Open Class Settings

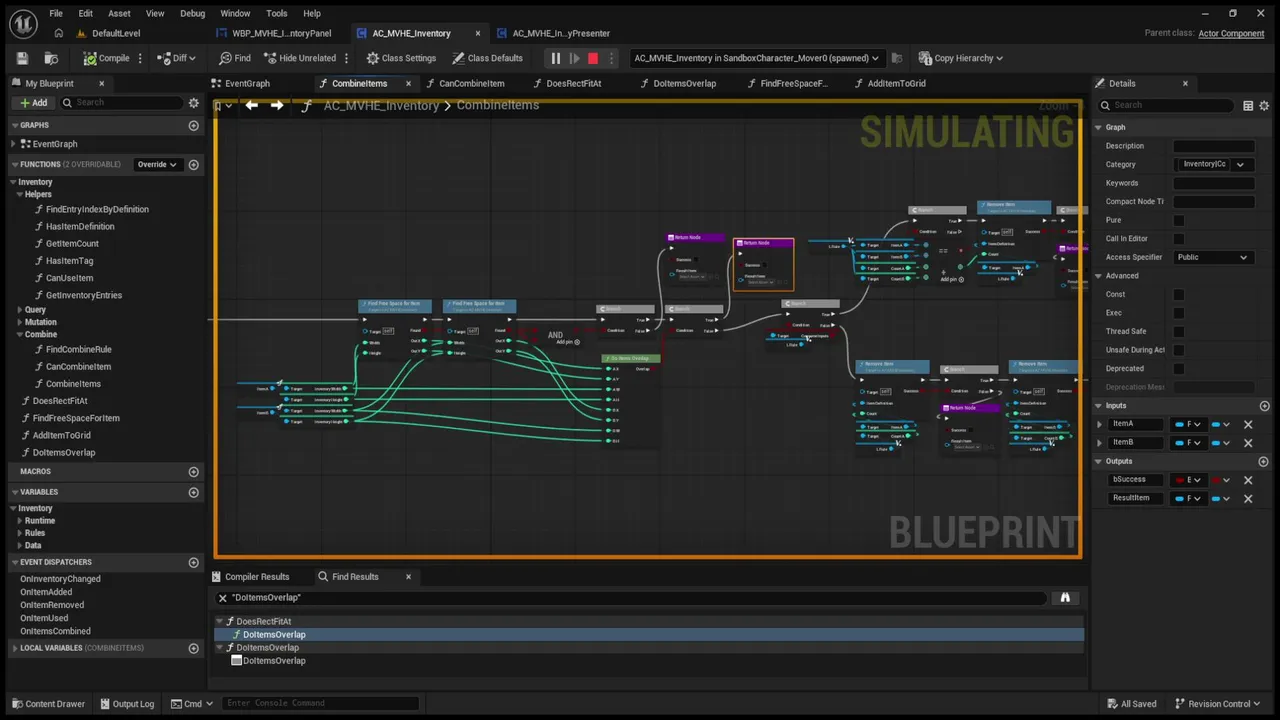coord(401,58)
